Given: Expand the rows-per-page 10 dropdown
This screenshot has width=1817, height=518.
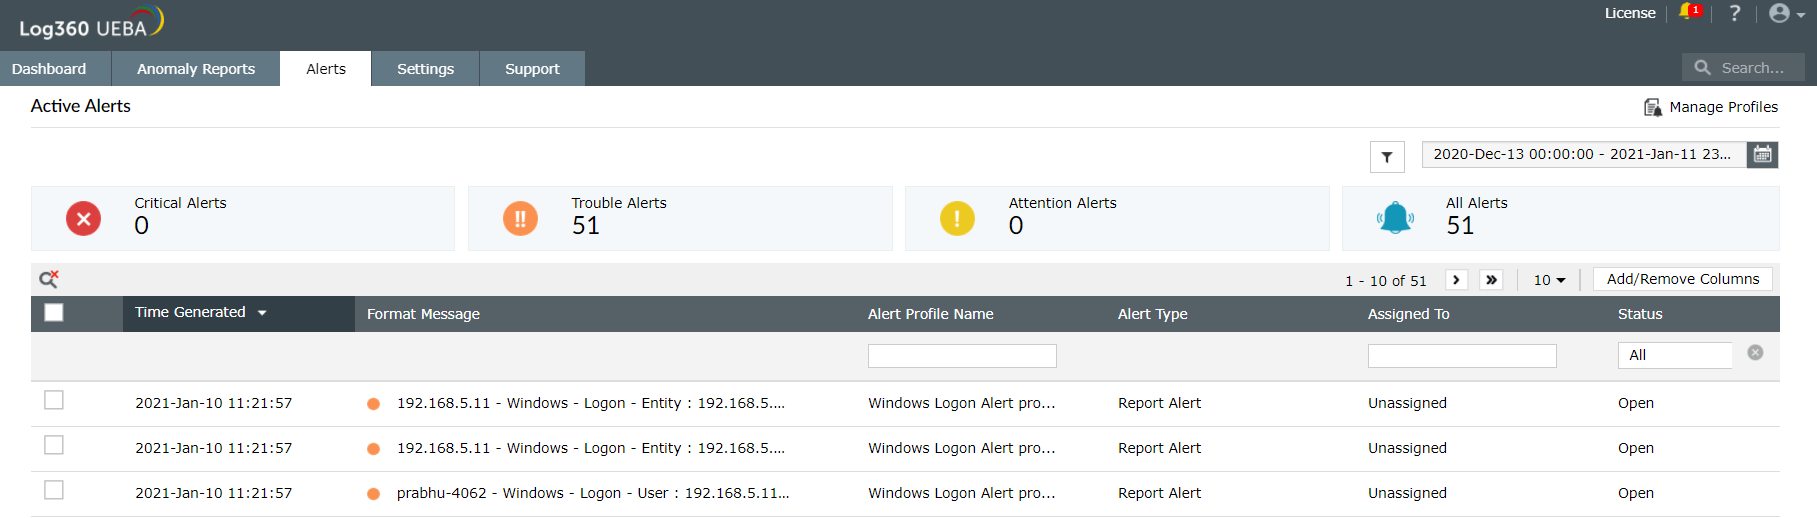Looking at the screenshot, I should click(x=1549, y=280).
